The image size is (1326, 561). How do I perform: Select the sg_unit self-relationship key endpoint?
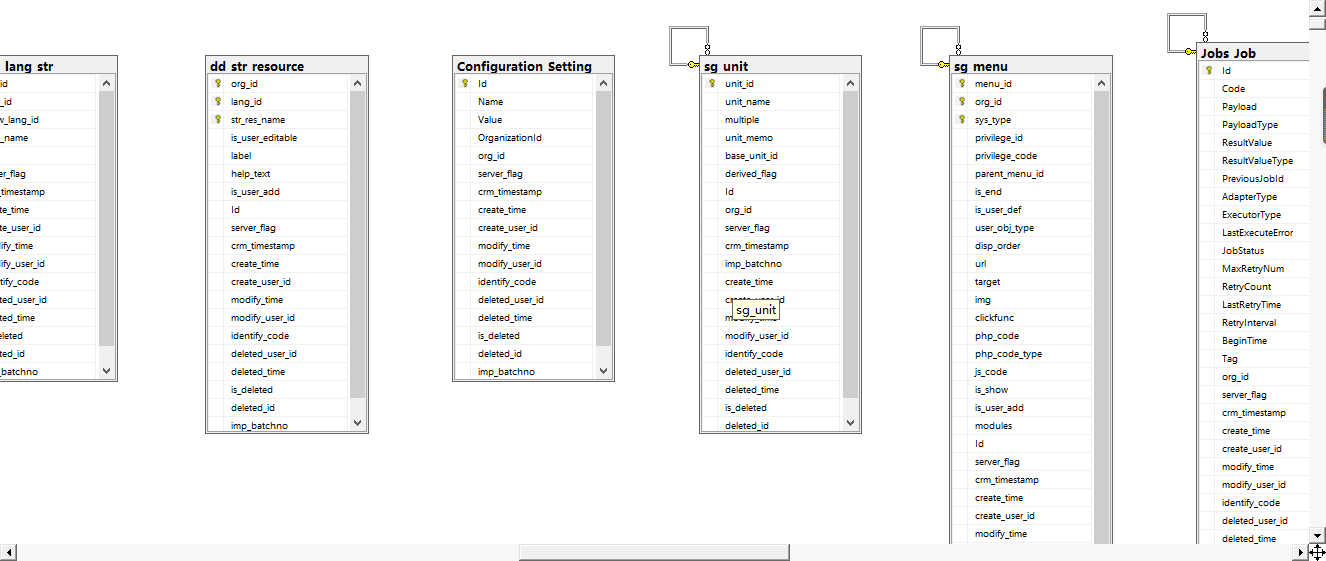point(693,65)
